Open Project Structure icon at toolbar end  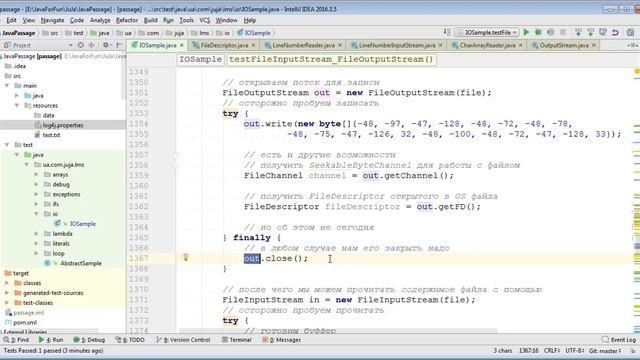tap(630, 32)
